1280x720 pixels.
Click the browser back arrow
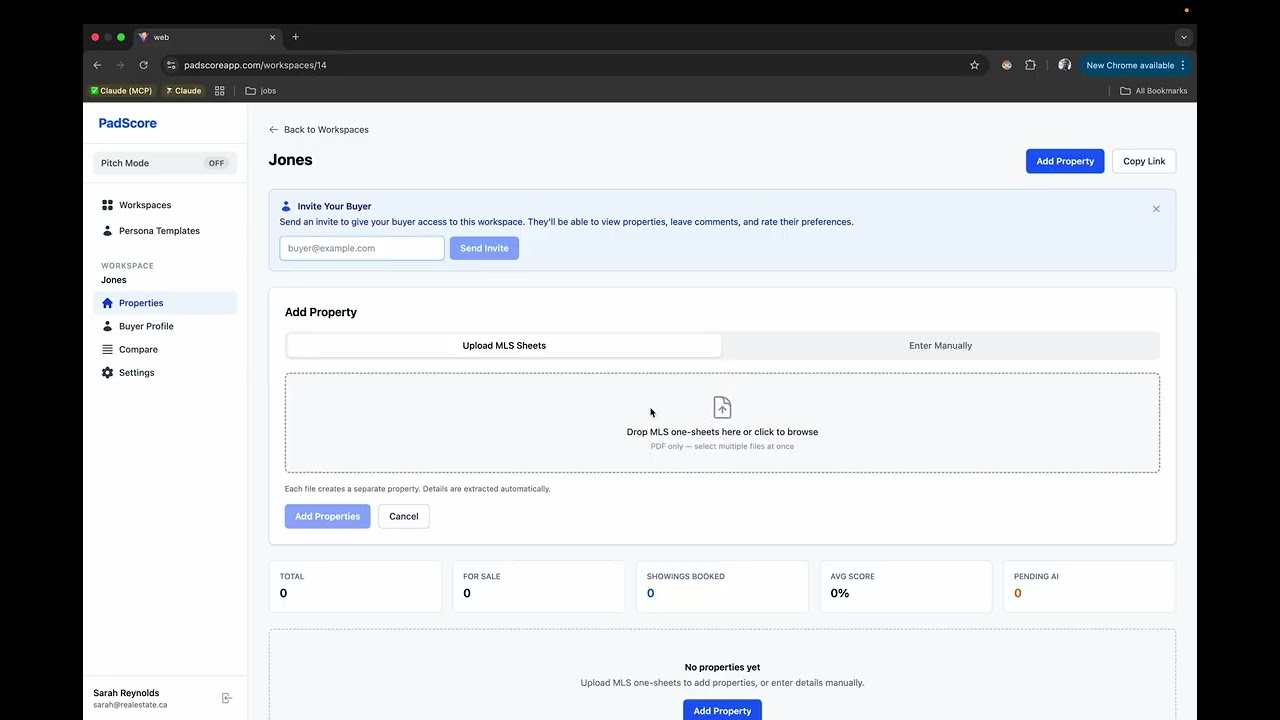[97, 65]
